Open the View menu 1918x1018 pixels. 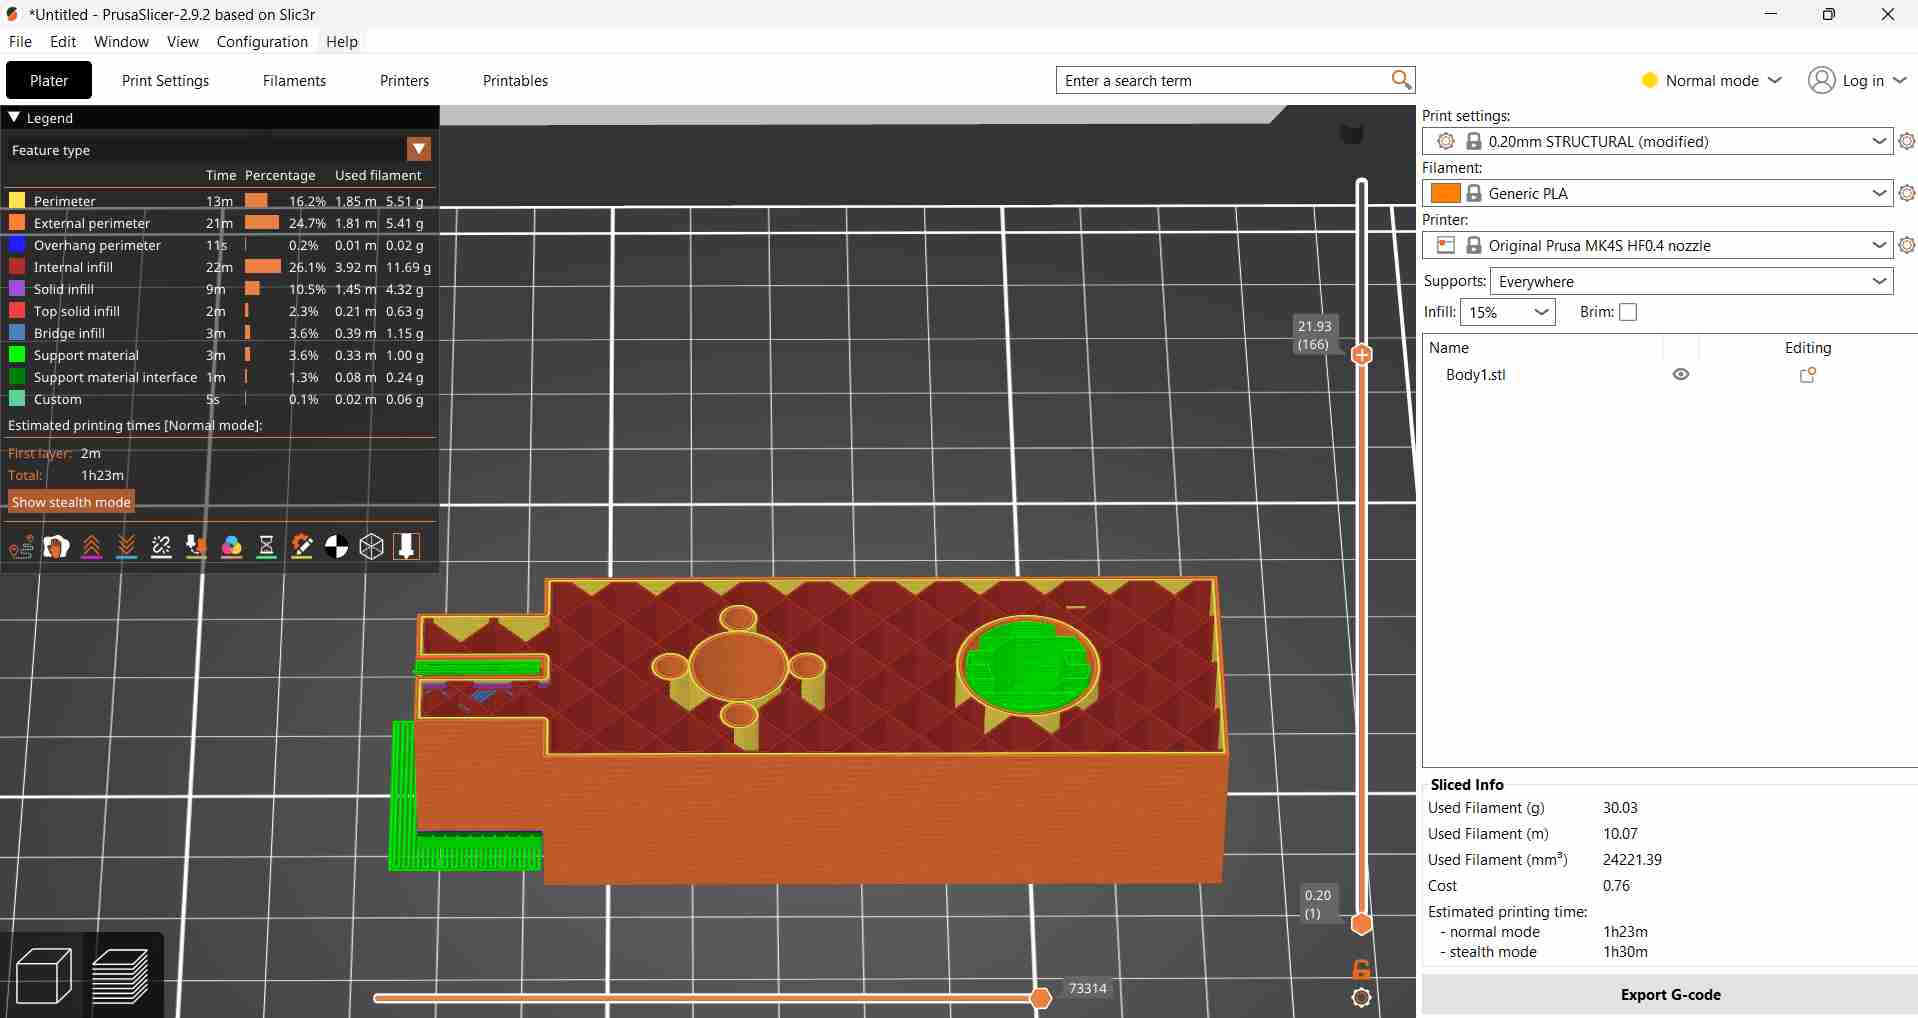(x=183, y=42)
